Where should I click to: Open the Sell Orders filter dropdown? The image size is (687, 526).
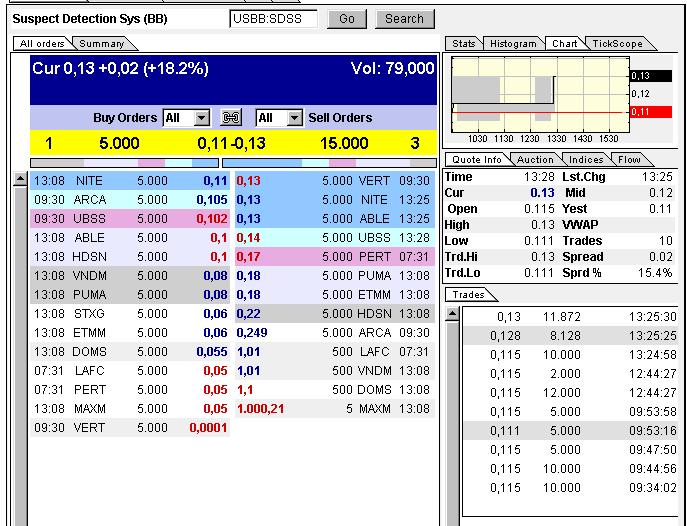tap(294, 118)
